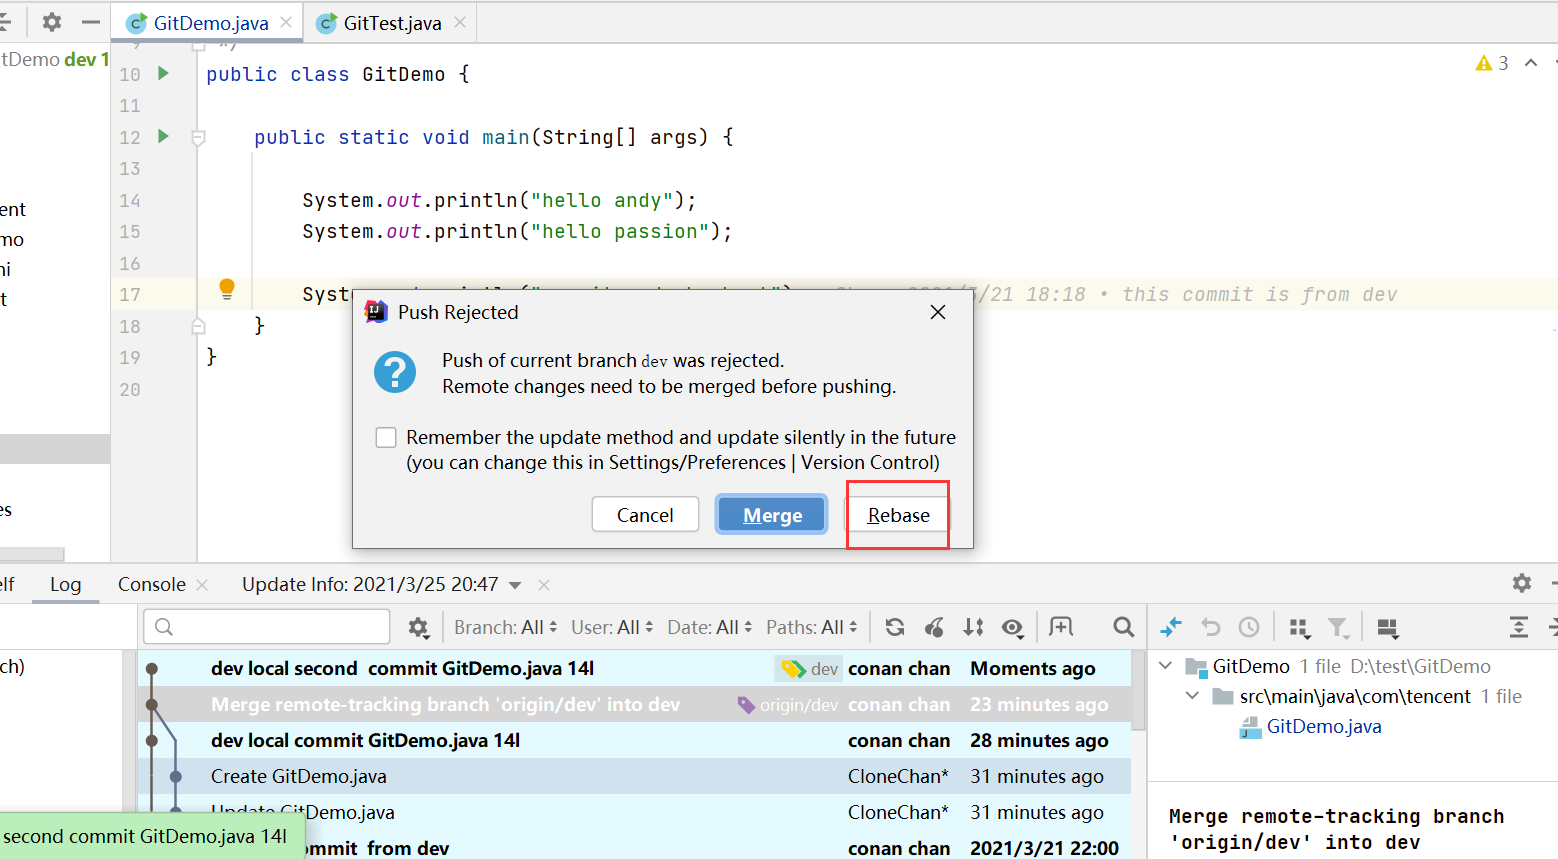Open project panel settings gear

(52, 22)
